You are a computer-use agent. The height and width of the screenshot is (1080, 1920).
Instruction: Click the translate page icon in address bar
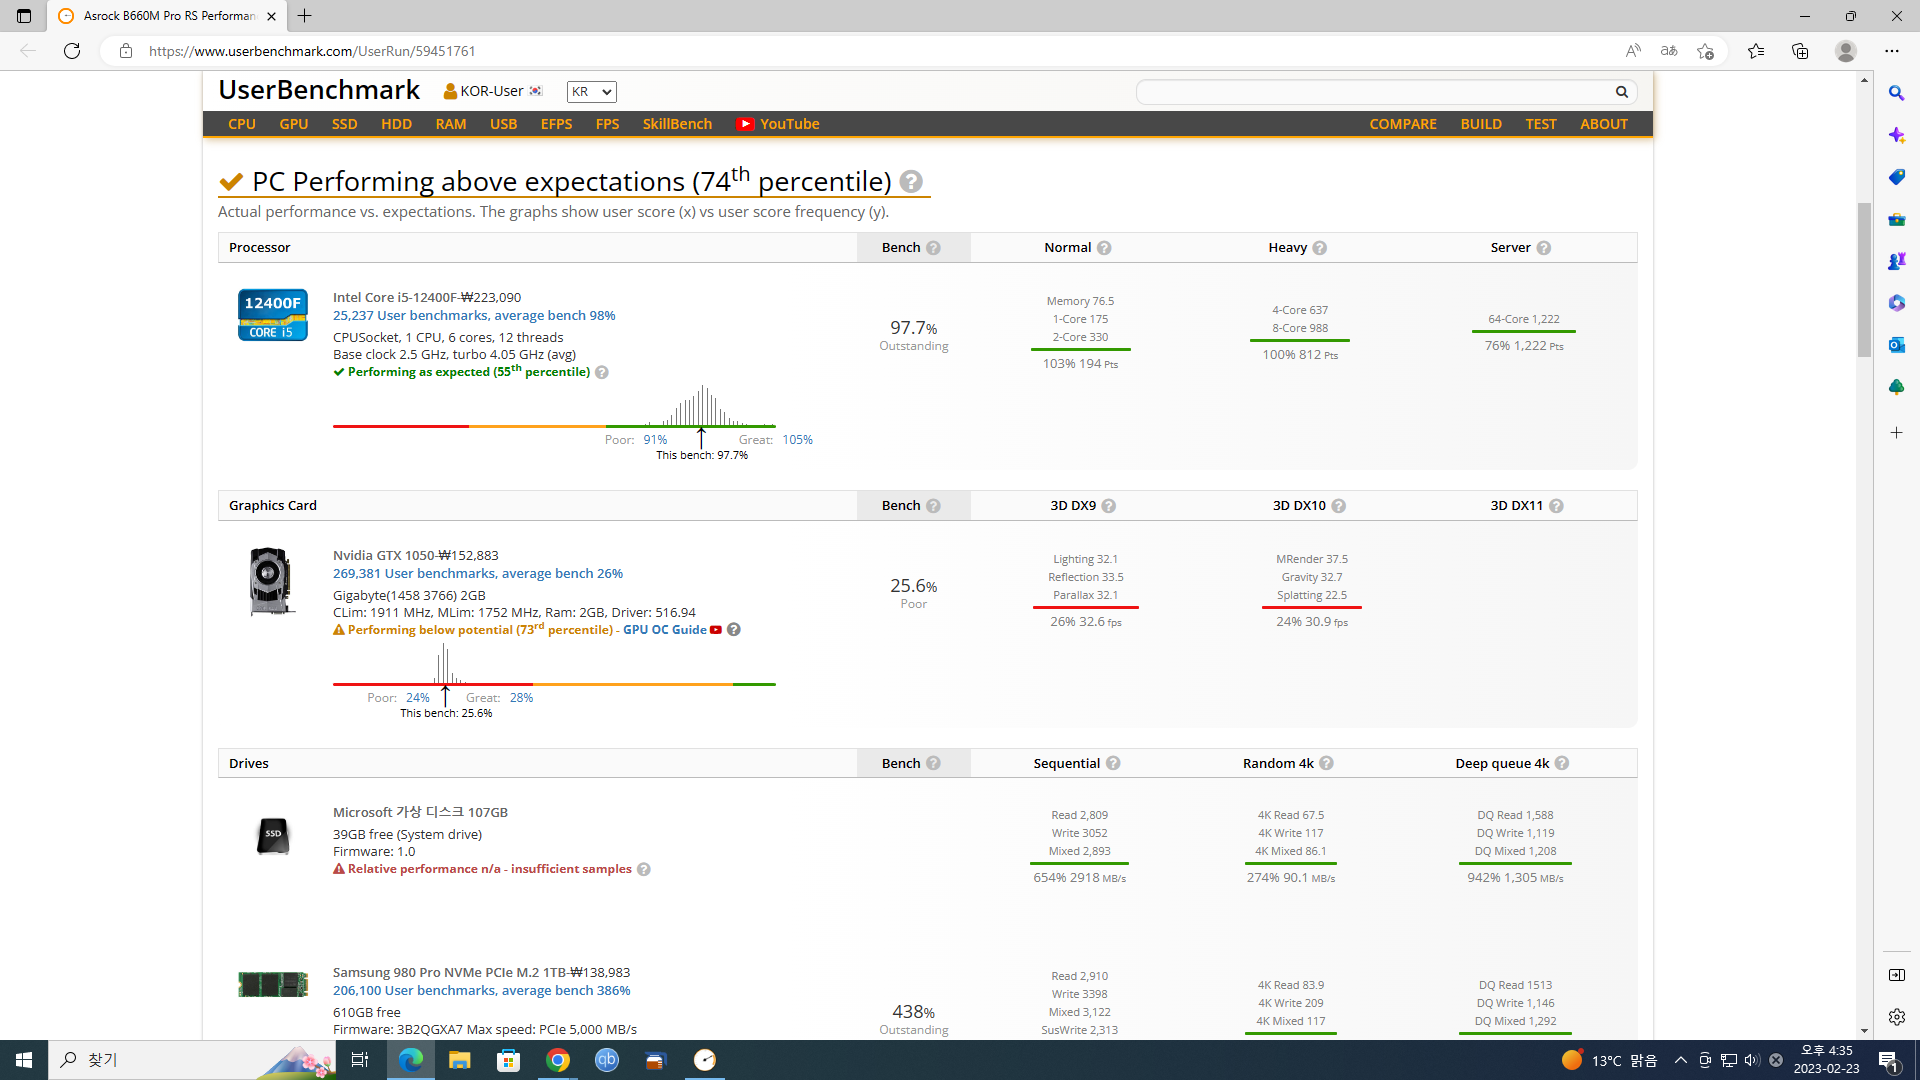coord(1668,51)
